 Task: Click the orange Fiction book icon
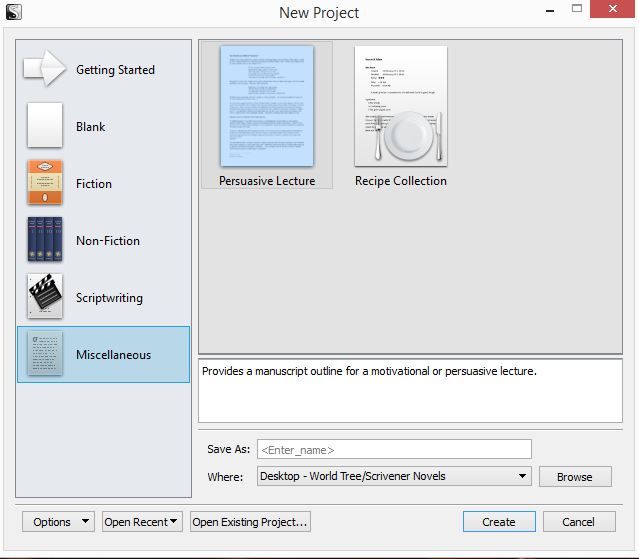(45, 182)
